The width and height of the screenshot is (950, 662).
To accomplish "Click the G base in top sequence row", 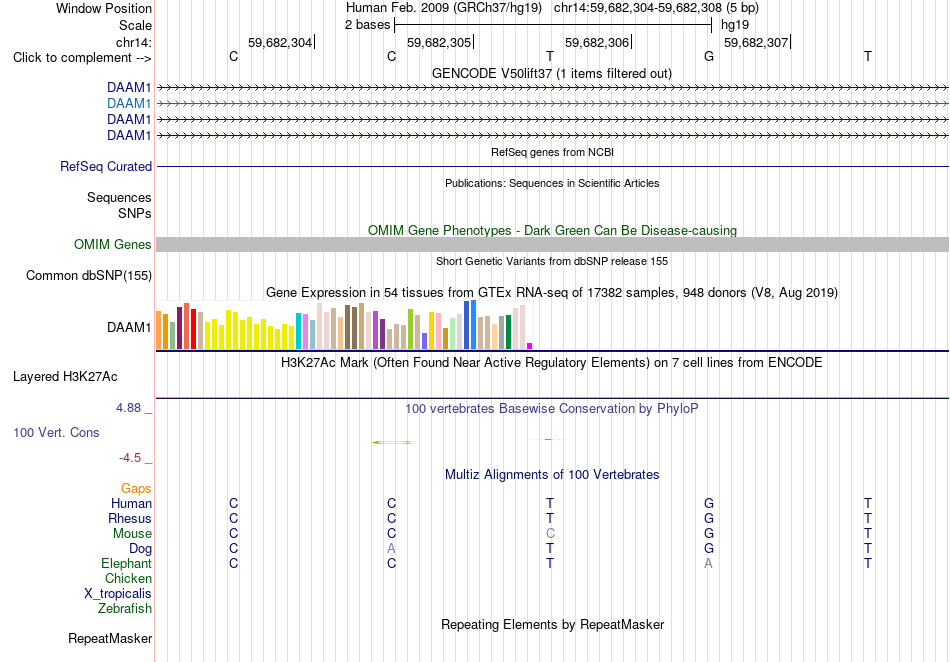I will [709, 56].
